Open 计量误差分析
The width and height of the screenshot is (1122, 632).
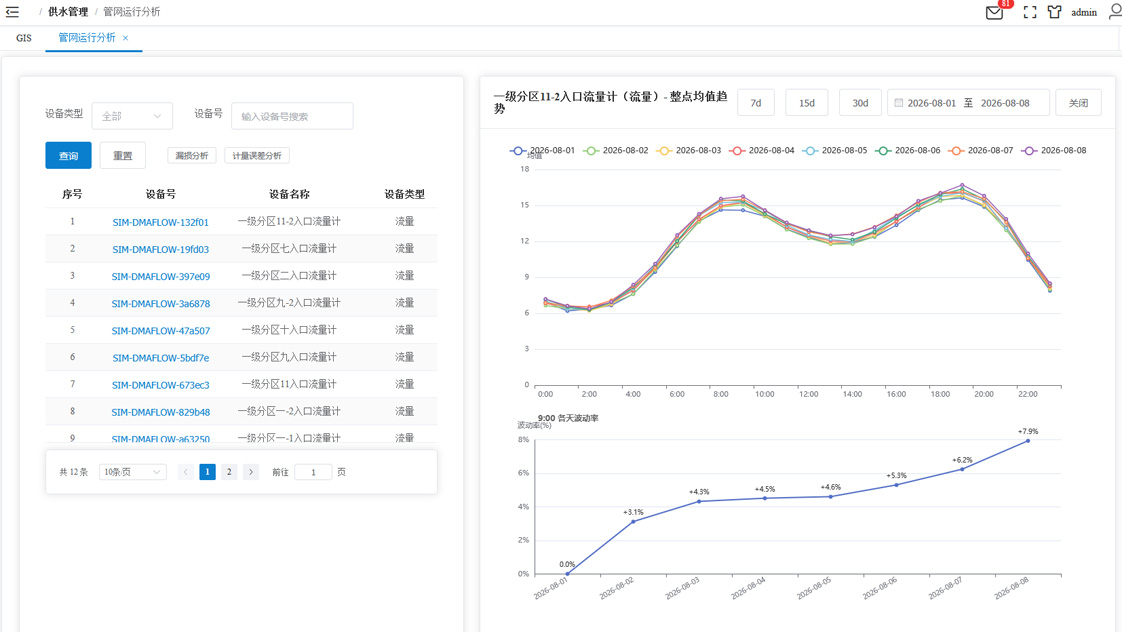(x=257, y=155)
